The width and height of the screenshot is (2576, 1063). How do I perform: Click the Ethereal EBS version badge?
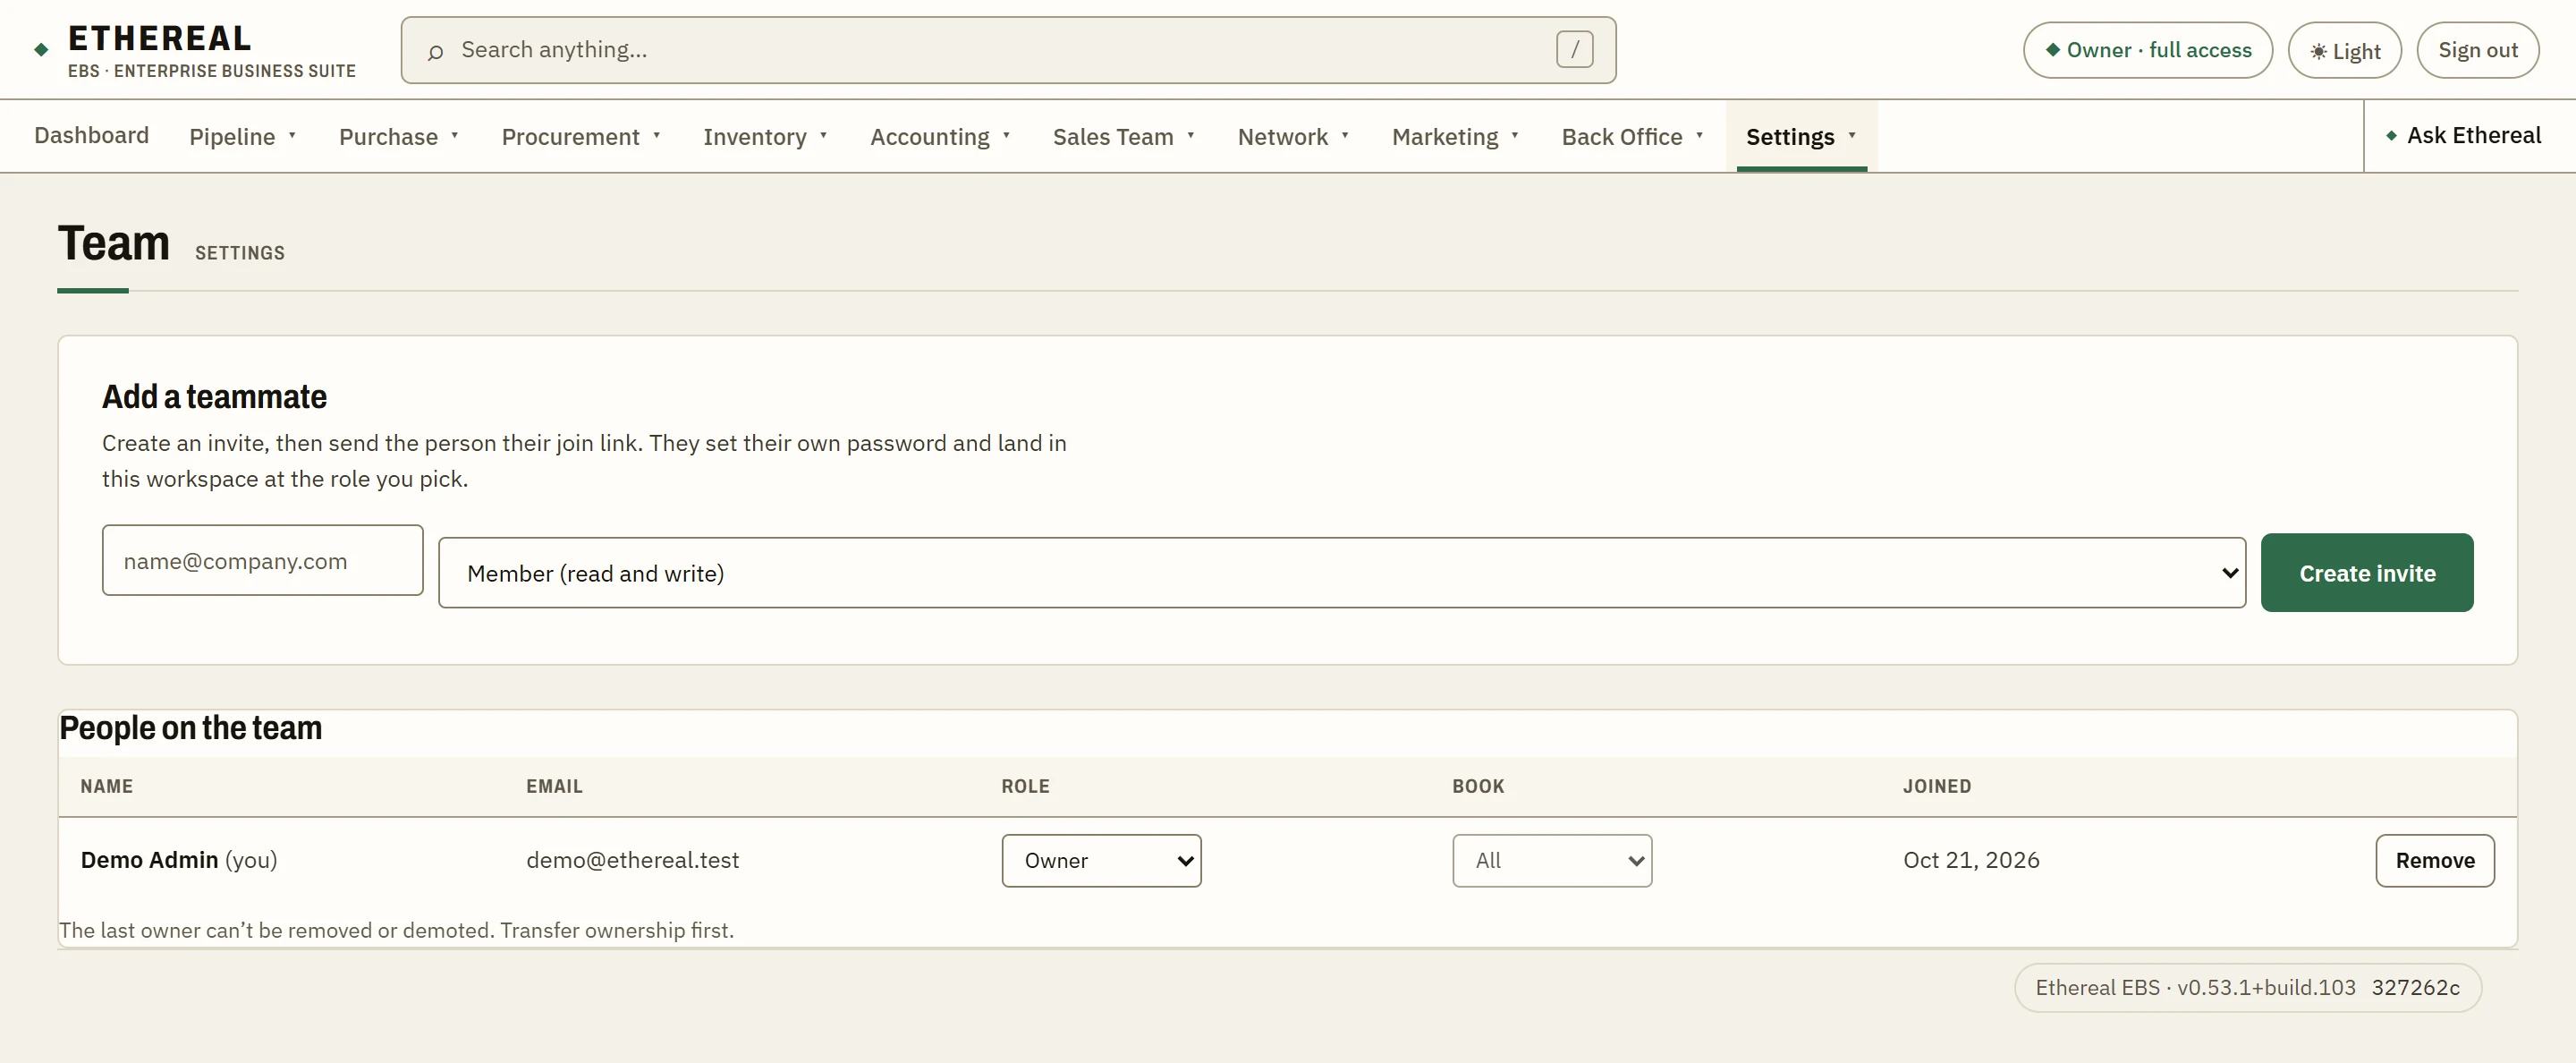click(x=2247, y=987)
